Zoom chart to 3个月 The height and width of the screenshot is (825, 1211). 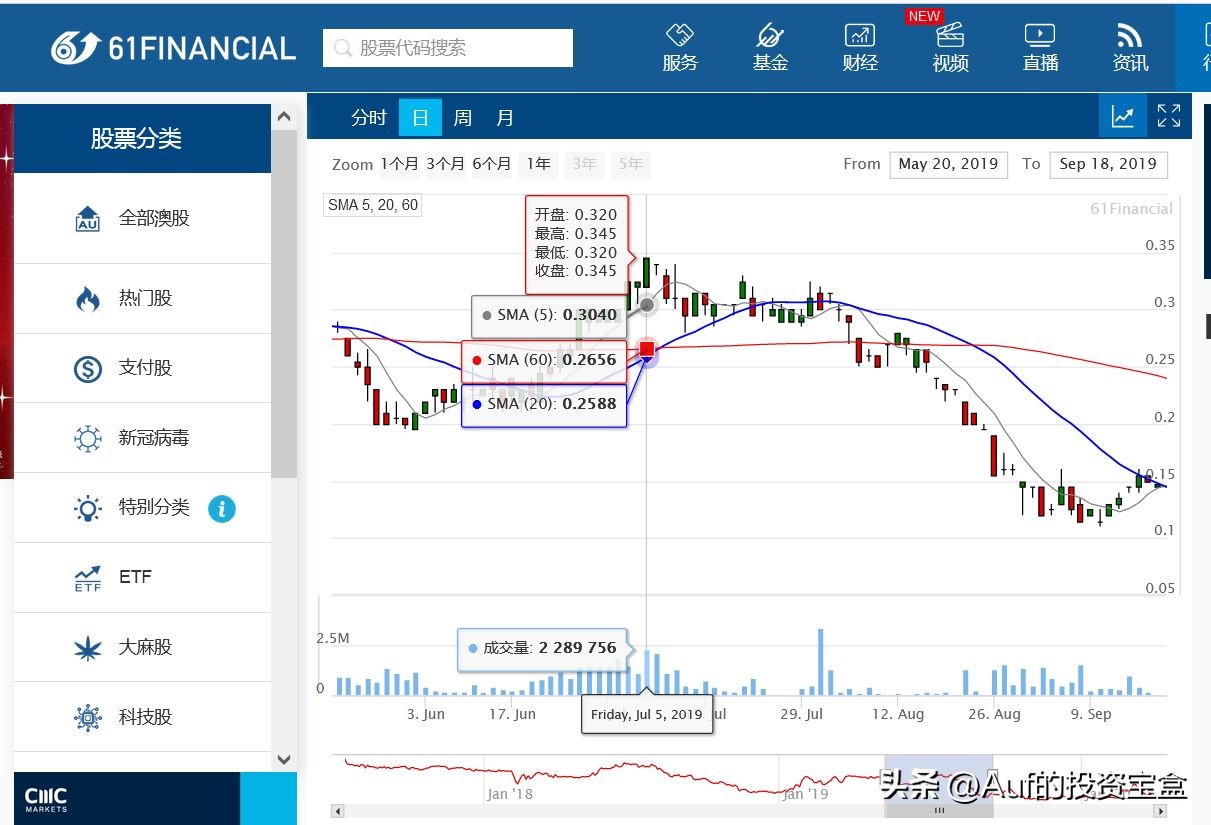[445, 164]
